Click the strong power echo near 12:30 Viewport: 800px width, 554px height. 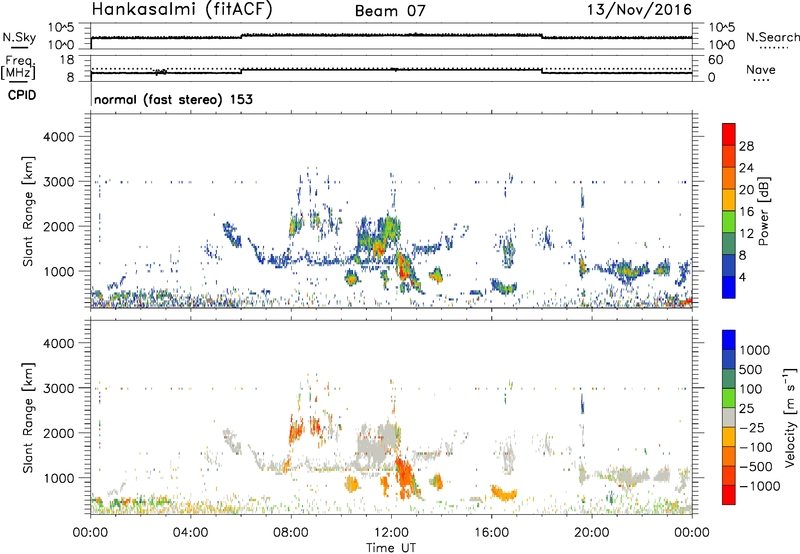[x=405, y=268]
